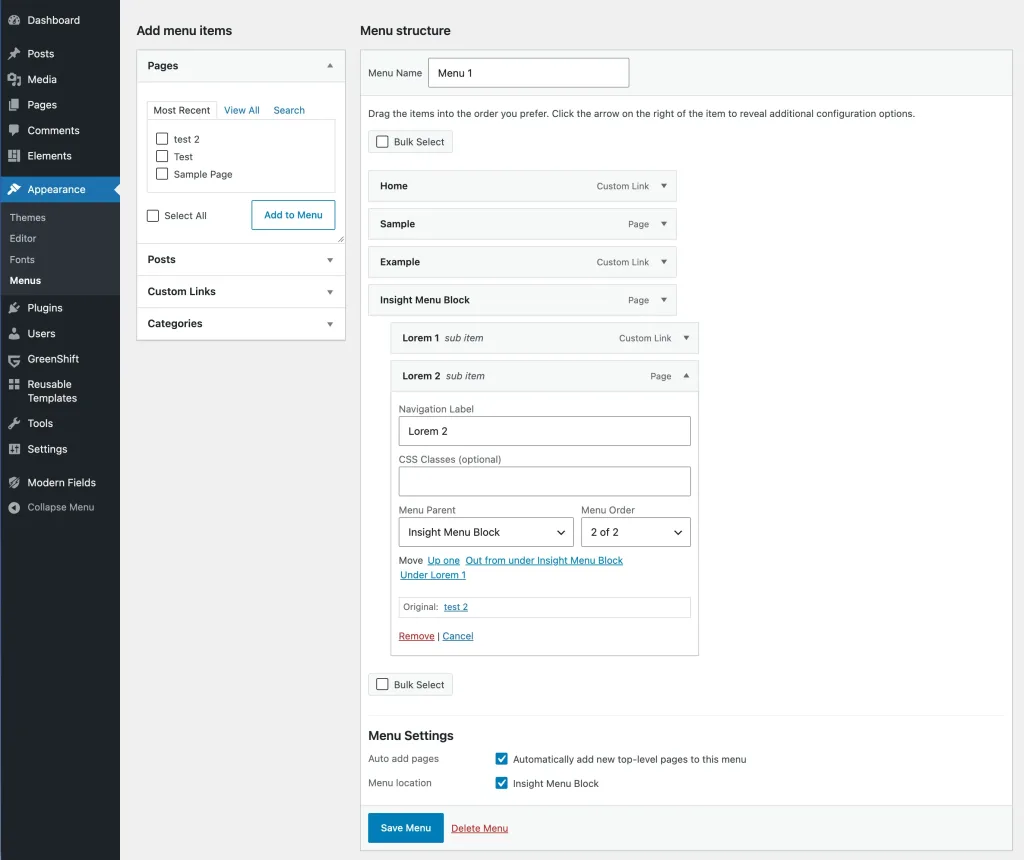1024x860 pixels.
Task: Open the Menu Order dropdown
Action: (x=635, y=532)
